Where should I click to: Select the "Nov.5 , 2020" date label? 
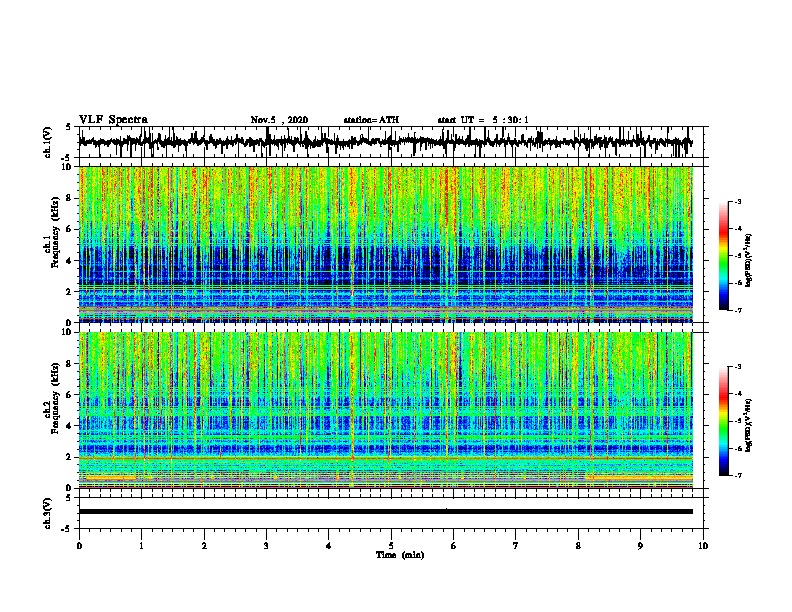pos(279,120)
